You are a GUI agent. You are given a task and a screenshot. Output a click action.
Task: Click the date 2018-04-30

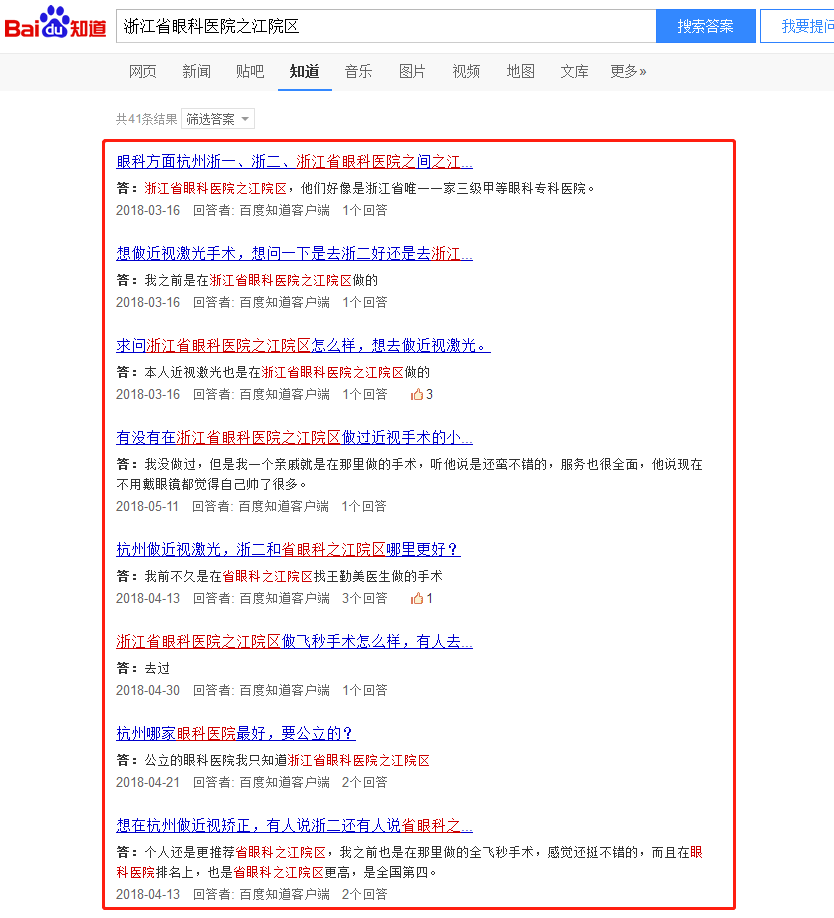(148, 691)
